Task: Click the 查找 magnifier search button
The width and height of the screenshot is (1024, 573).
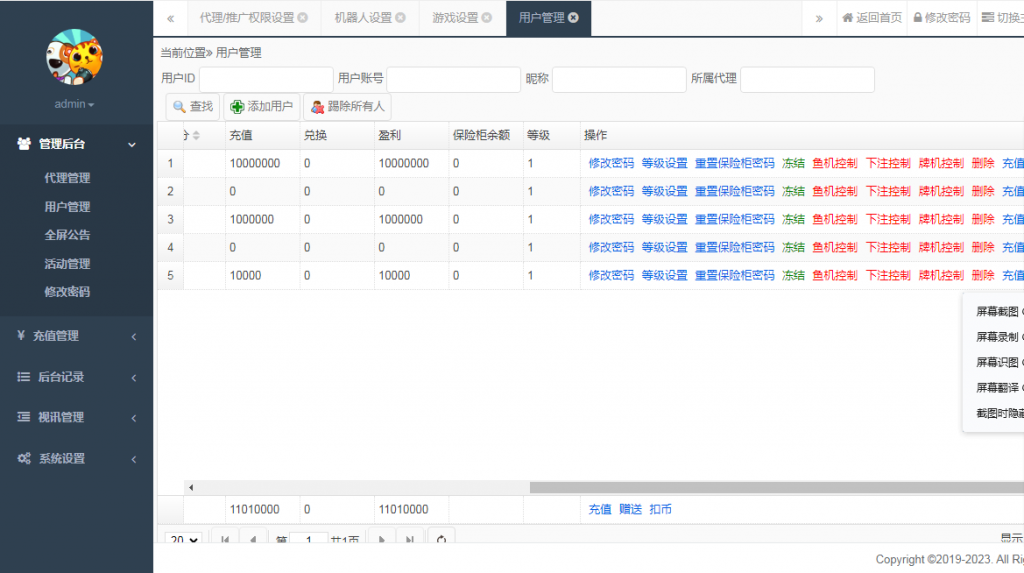Action: (x=192, y=107)
